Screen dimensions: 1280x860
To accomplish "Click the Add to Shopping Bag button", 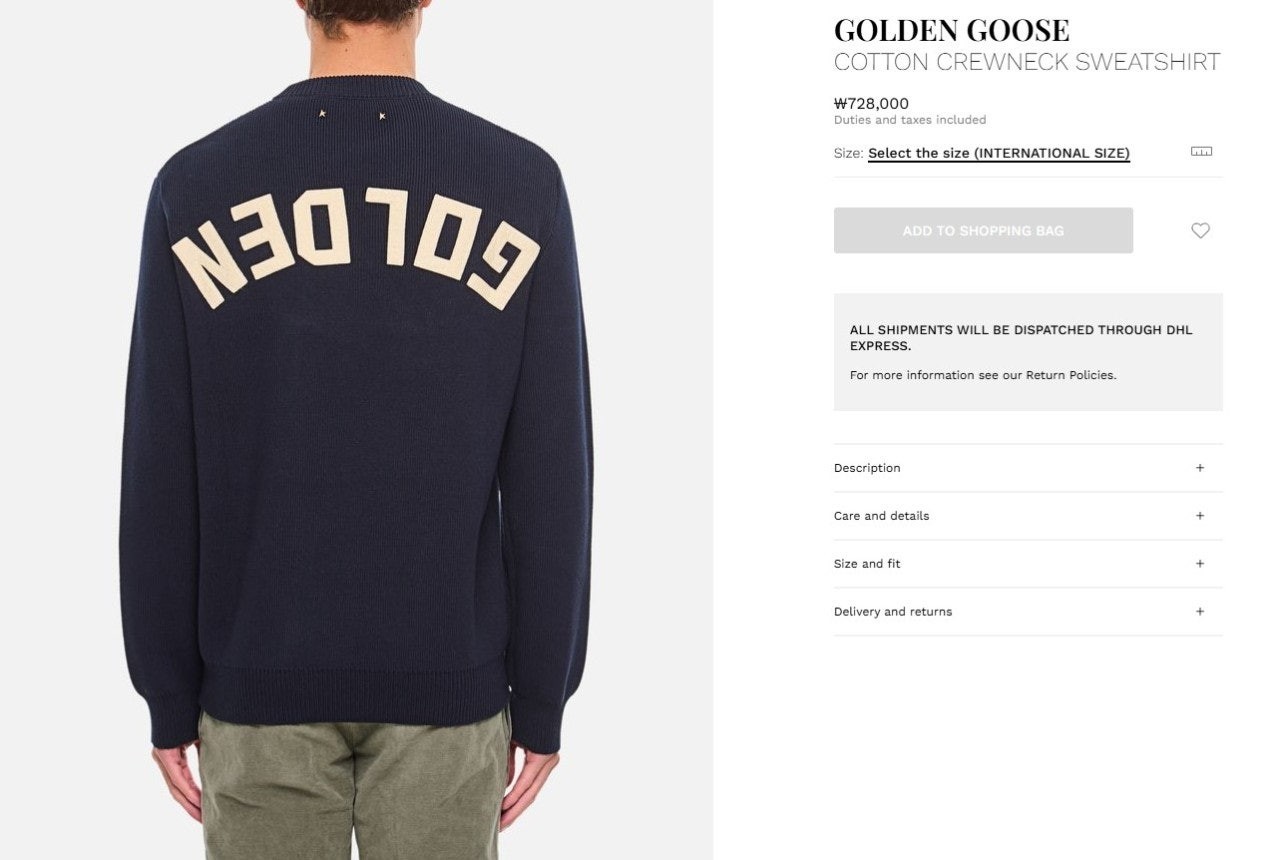I will [983, 231].
